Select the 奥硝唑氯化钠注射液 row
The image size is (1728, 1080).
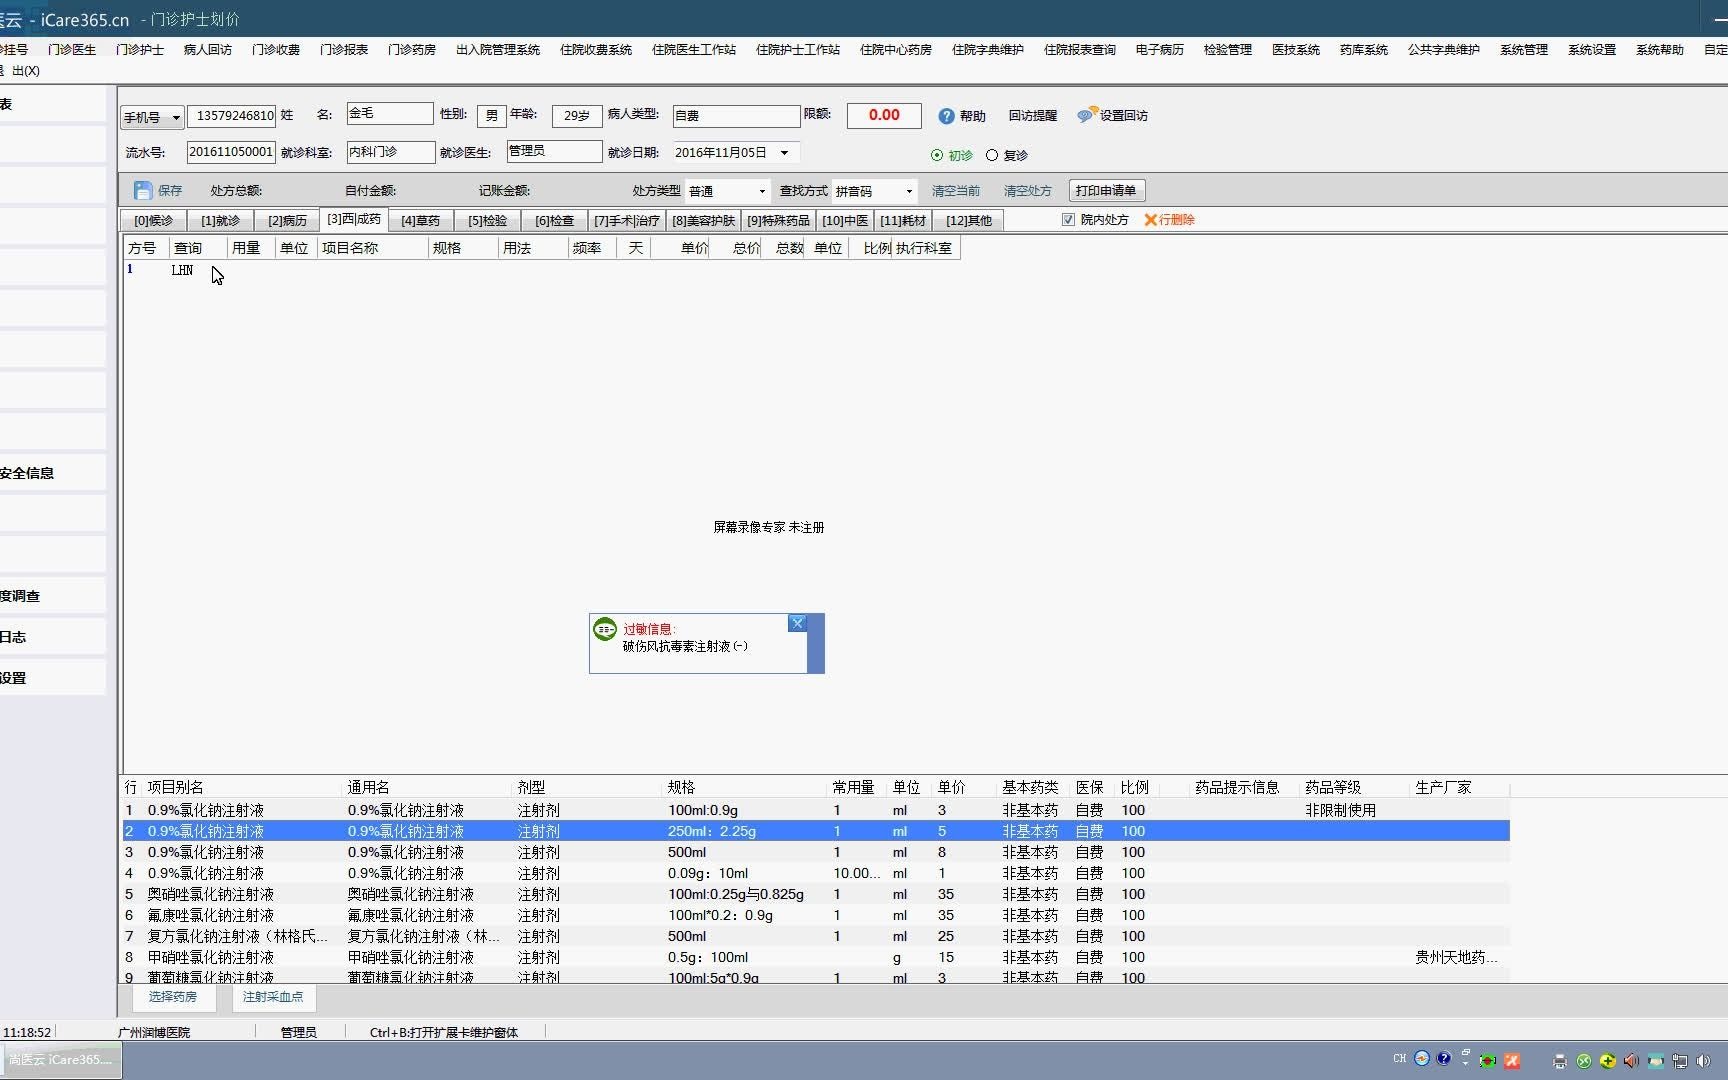[815, 895]
